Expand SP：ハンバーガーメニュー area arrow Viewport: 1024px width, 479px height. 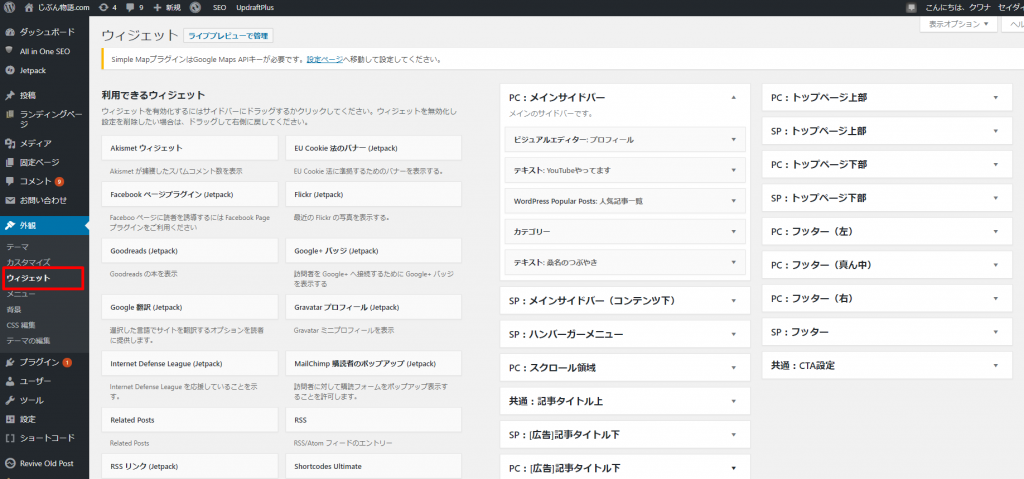(x=733, y=334)
